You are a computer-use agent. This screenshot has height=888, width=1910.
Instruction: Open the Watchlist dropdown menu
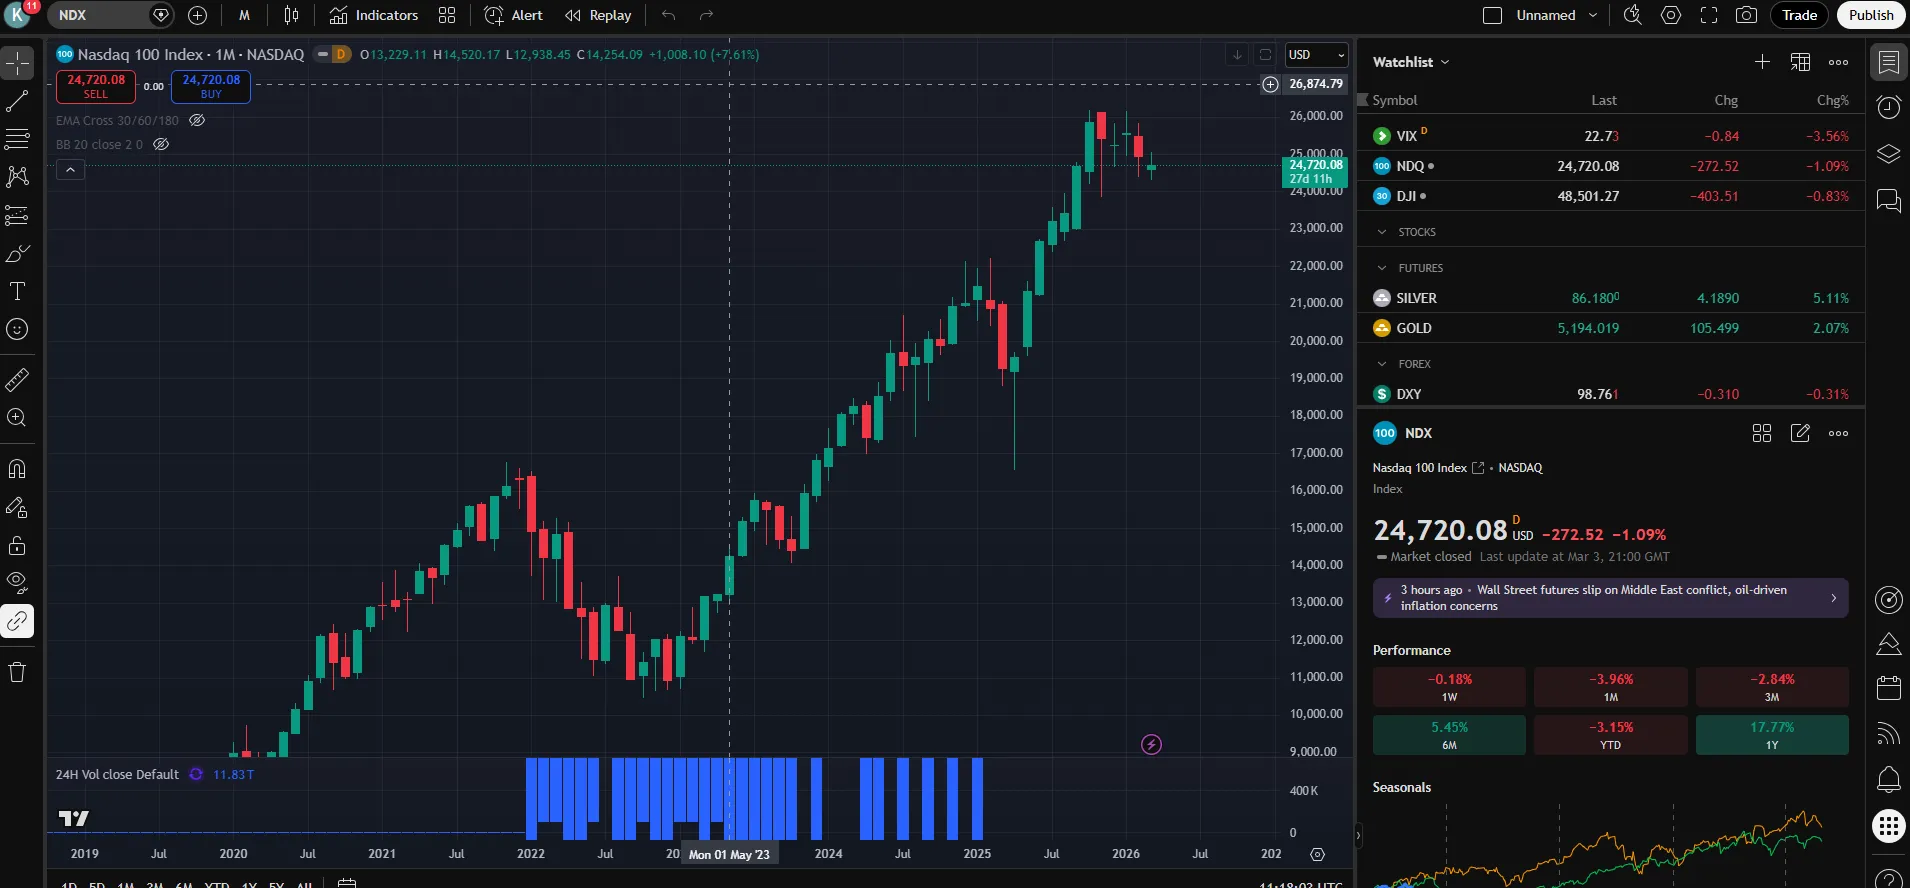point(1411,62)
